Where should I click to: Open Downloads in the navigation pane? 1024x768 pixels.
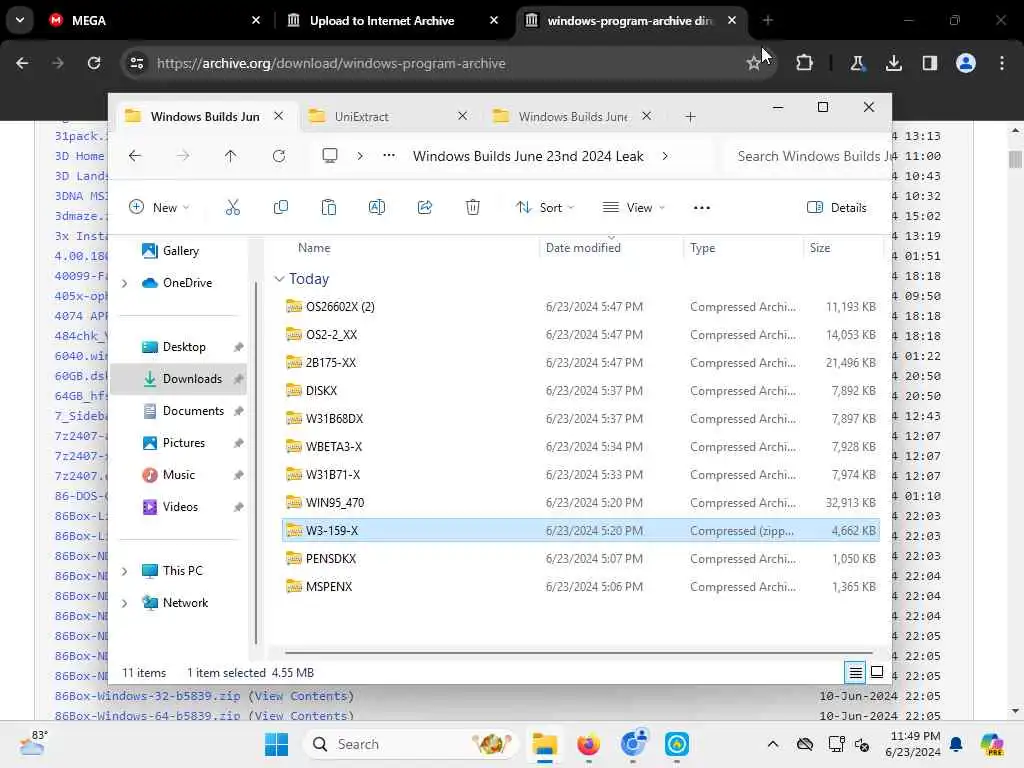179,379
